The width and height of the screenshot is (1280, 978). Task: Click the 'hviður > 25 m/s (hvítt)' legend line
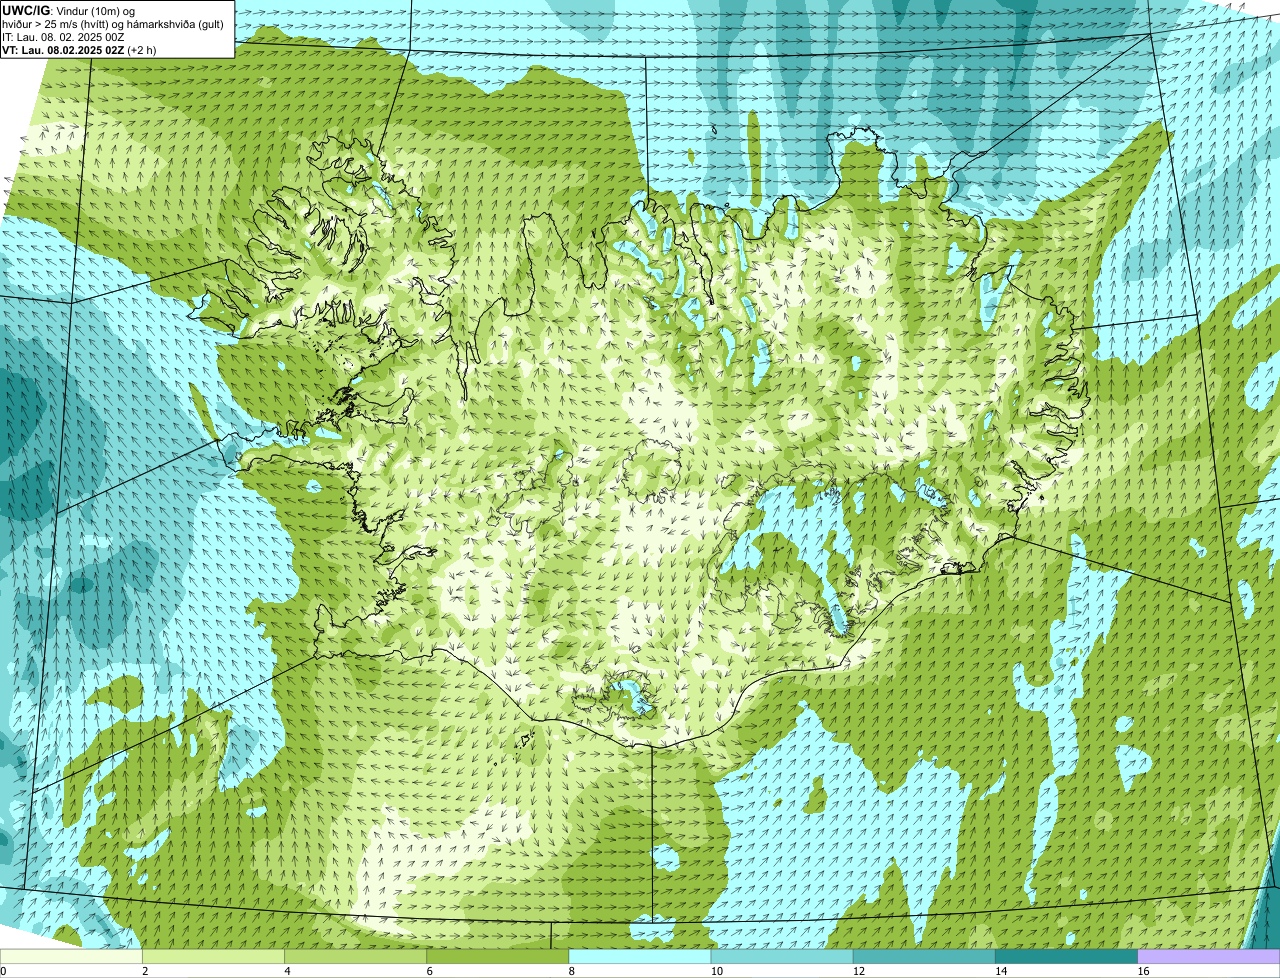tap(114, 24)
